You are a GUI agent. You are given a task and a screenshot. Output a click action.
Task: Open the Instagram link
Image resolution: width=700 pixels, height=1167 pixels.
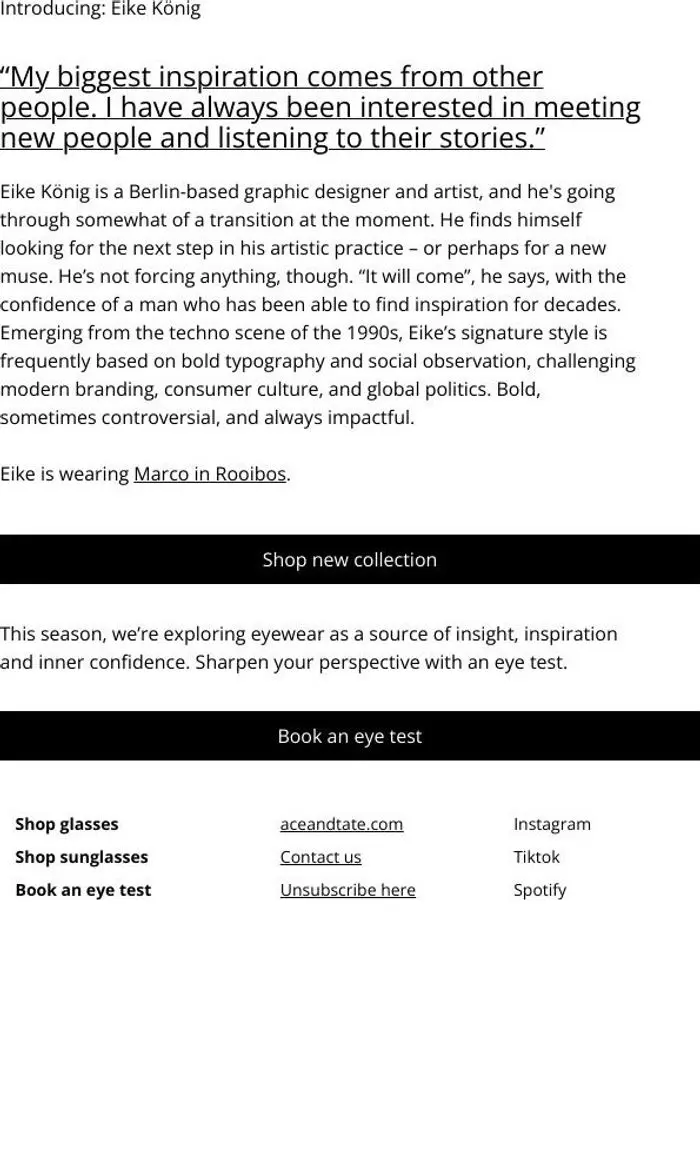coord(552,824)
